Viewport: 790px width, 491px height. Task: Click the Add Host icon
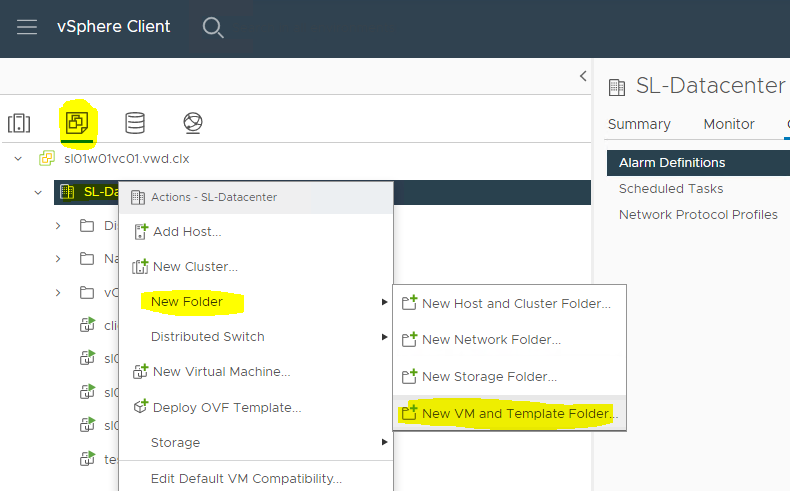(x=141, y=232)
